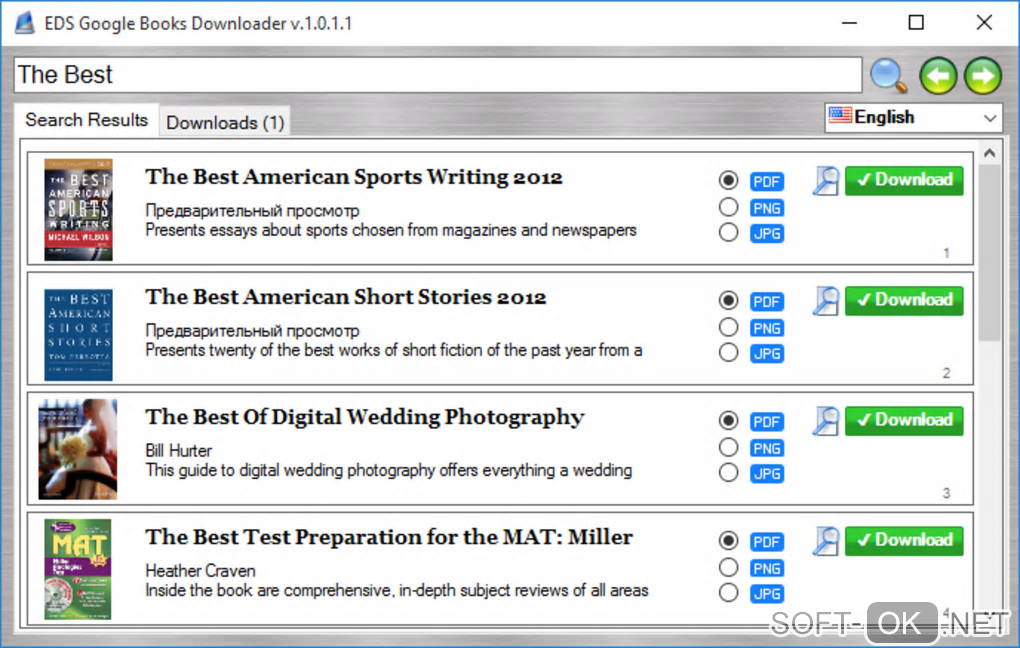The image size is (1020, 648).
Task: Download The Best American Short Stories 2012
Action: [x=904, y=301]
